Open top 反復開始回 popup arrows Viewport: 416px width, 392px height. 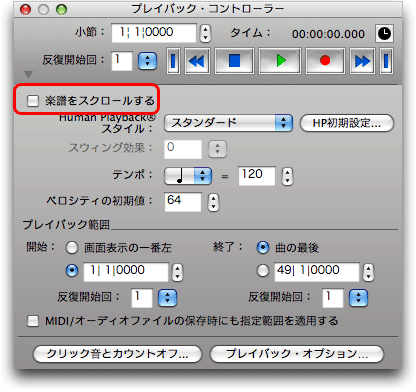pos(147,61)
